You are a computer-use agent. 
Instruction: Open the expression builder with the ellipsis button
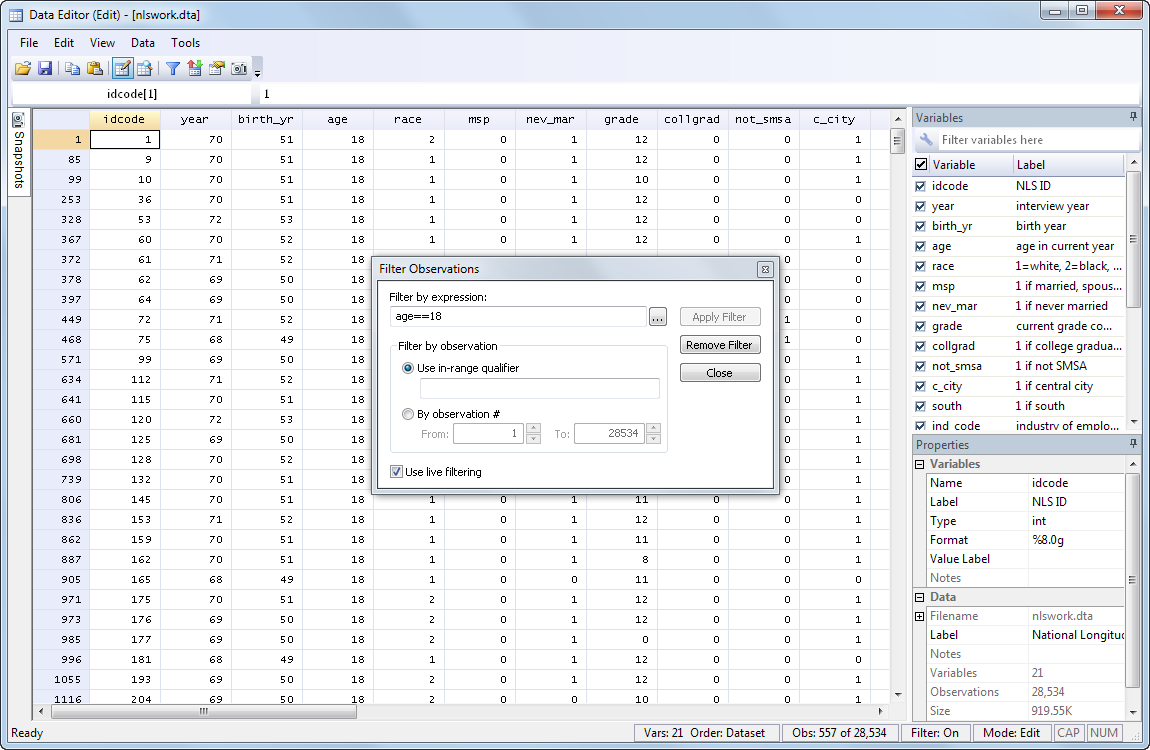(x=658, y=316)
